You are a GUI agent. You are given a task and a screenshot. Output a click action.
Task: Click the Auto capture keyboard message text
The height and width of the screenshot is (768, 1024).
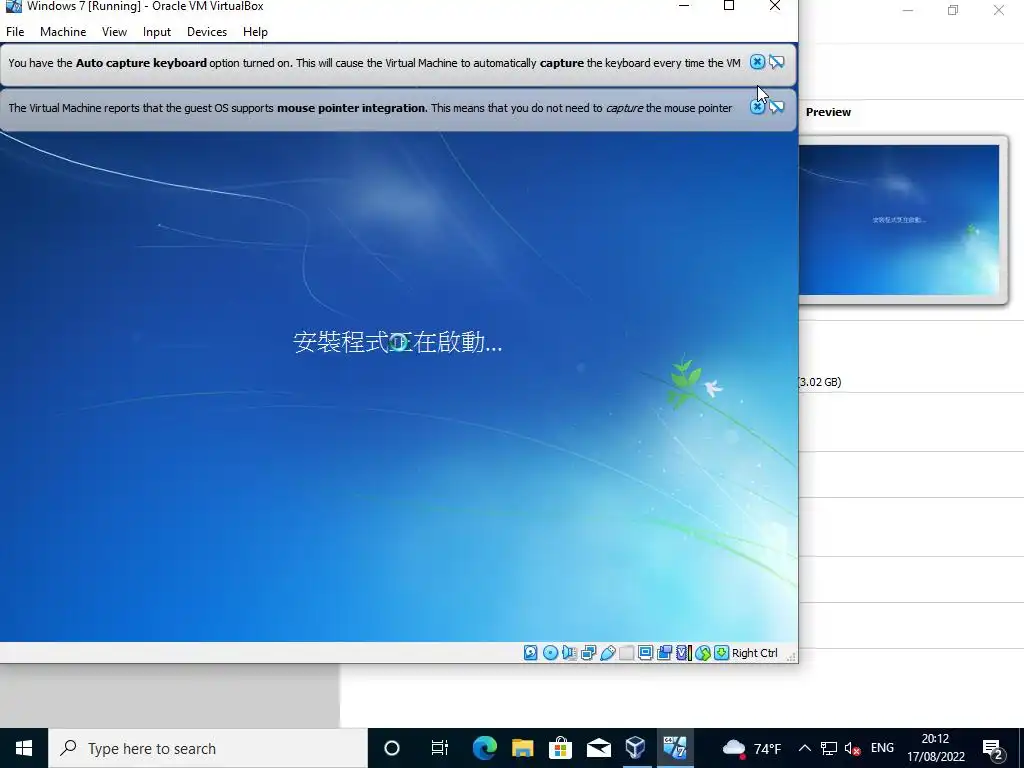click(x=374, y=63)
